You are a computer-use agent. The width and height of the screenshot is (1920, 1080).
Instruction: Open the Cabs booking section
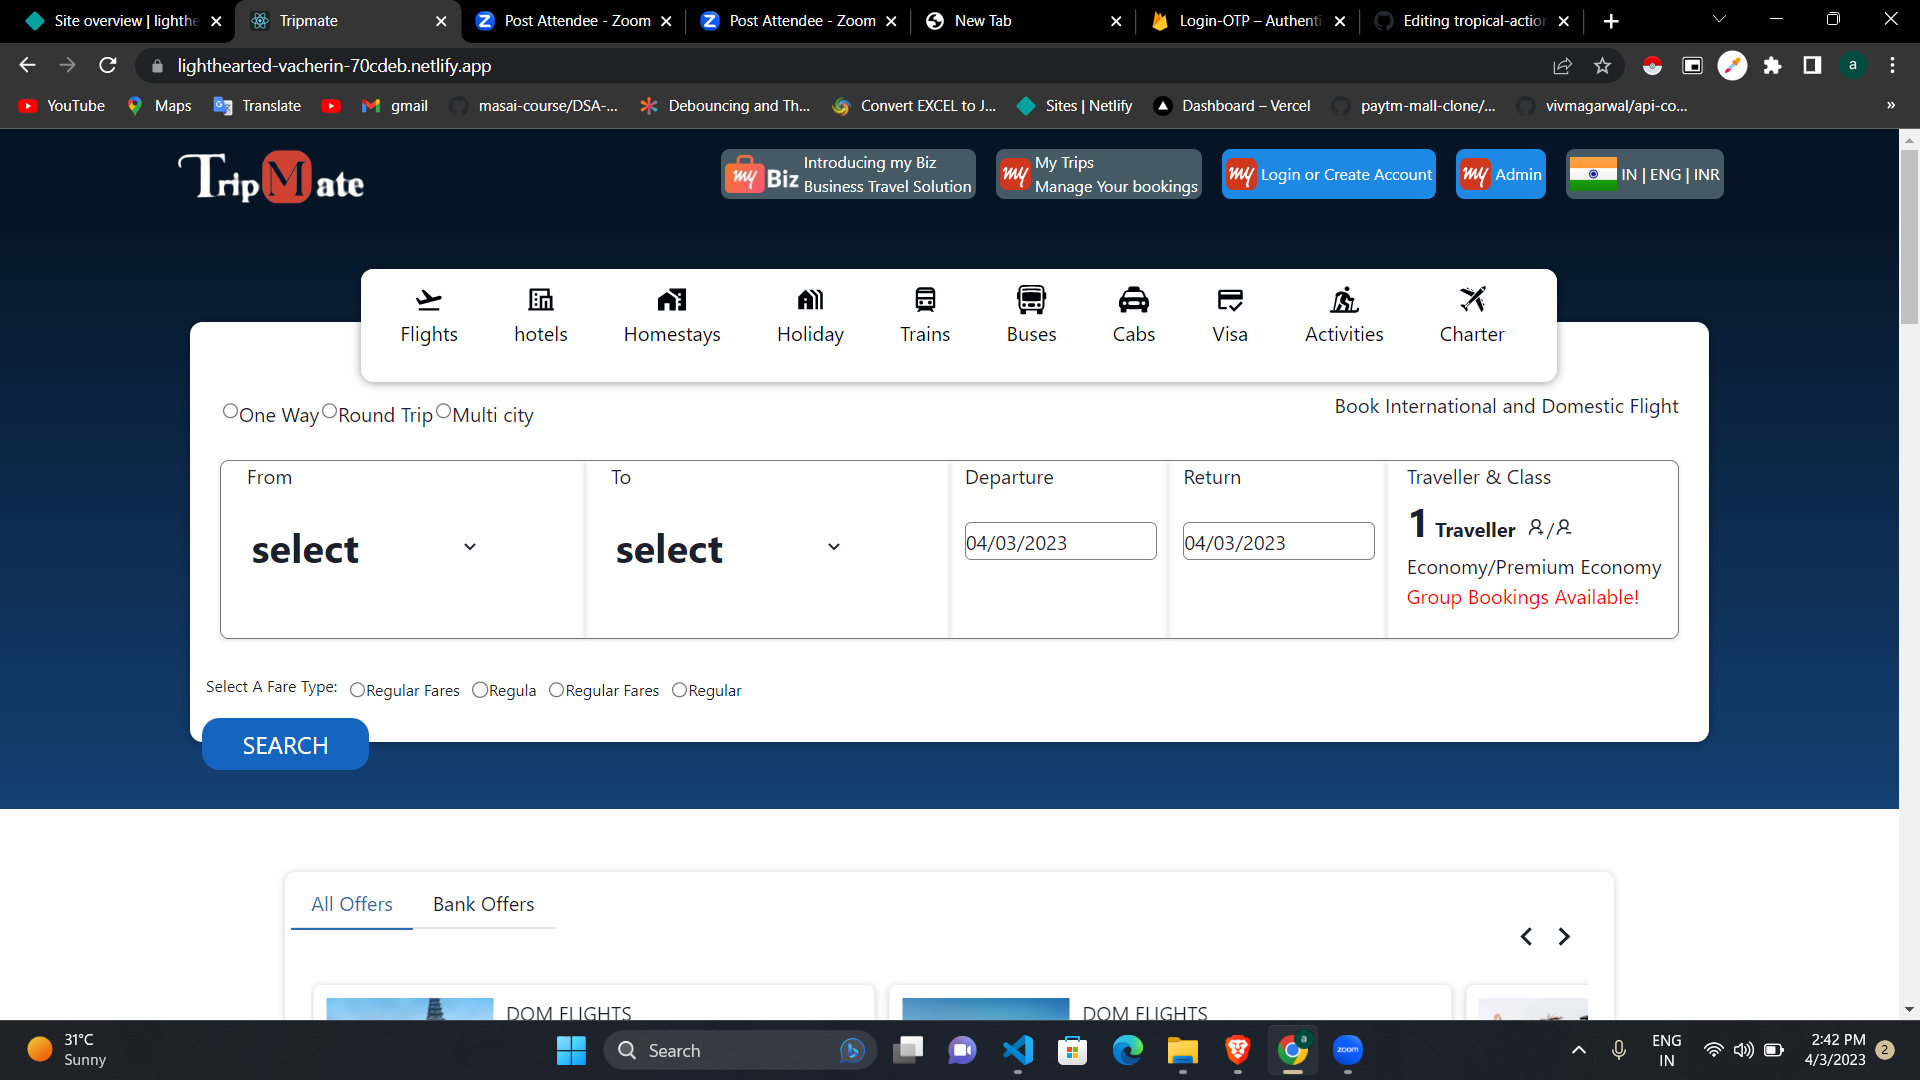click(x=1133, y=313)
